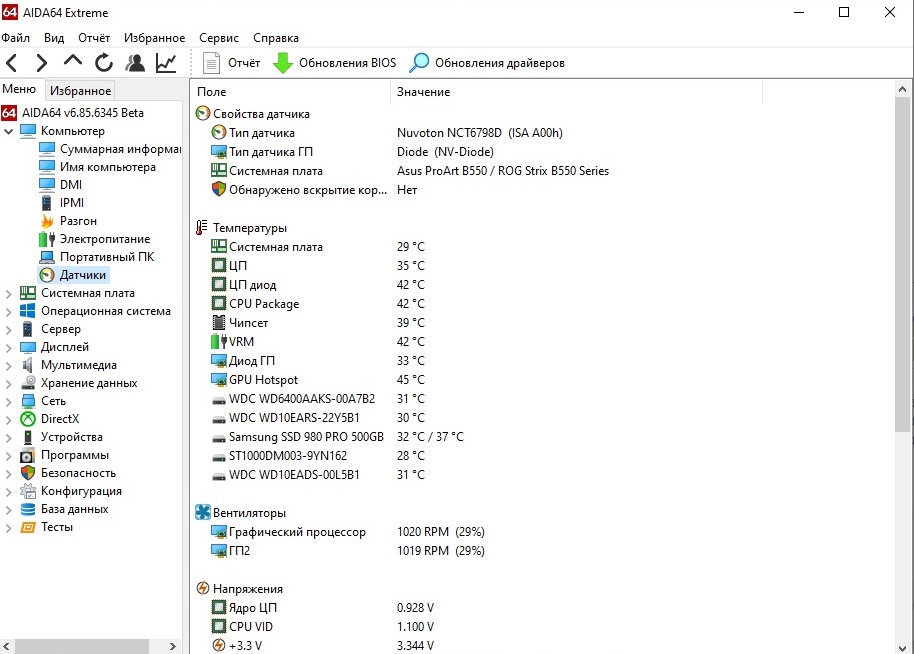Open the Файл menu
The image size is (914, 654).
16,38
